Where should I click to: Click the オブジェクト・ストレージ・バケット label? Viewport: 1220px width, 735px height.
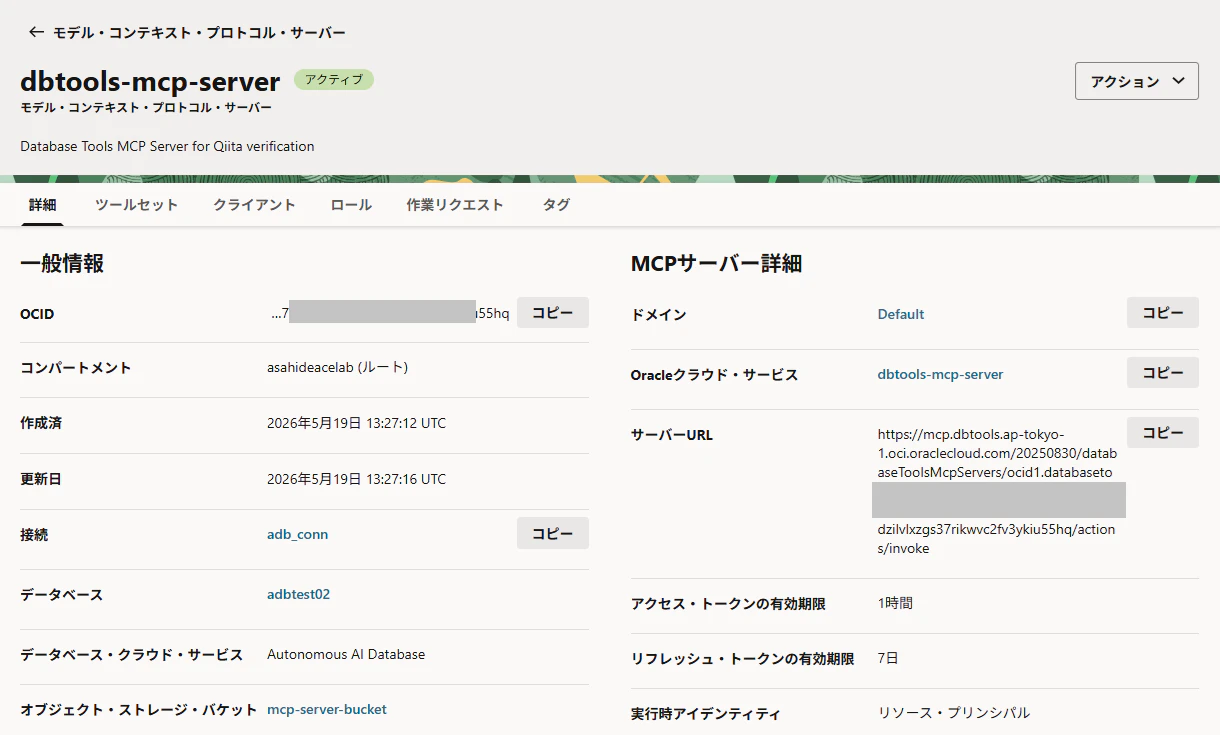point(139,710)
